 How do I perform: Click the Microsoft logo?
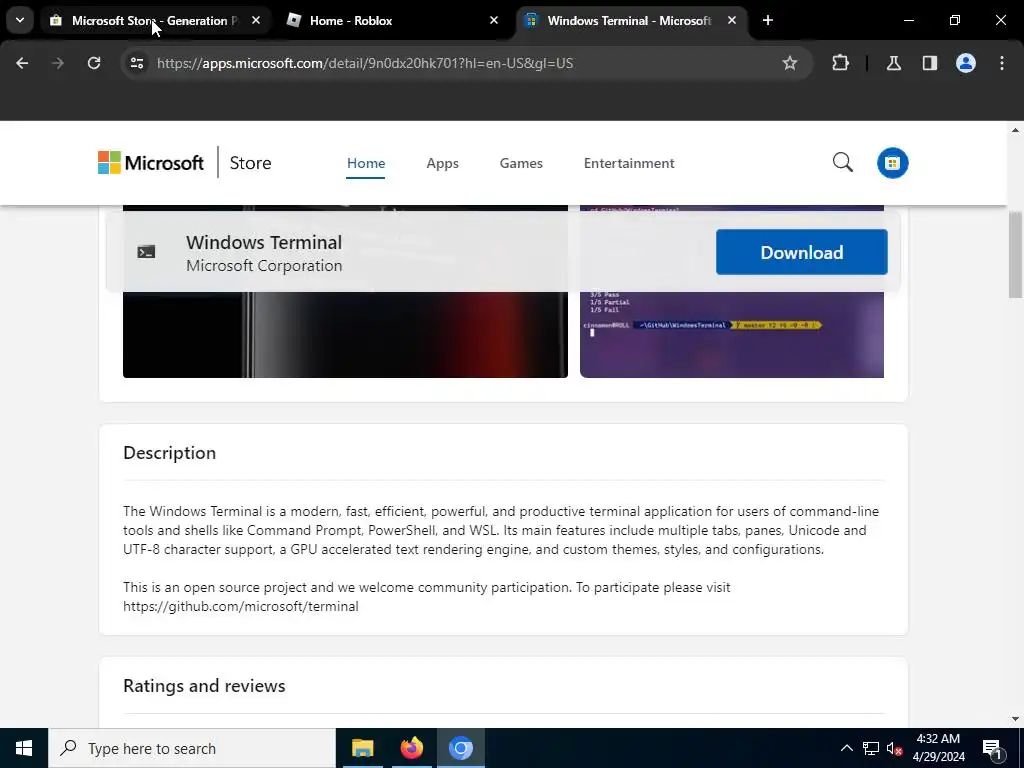tap(151, 163)
